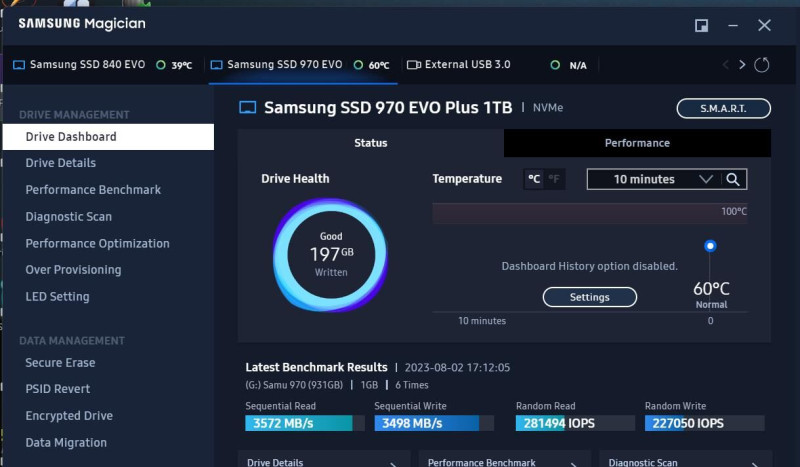Expand the Drive Details card arrow

(393, 463)
